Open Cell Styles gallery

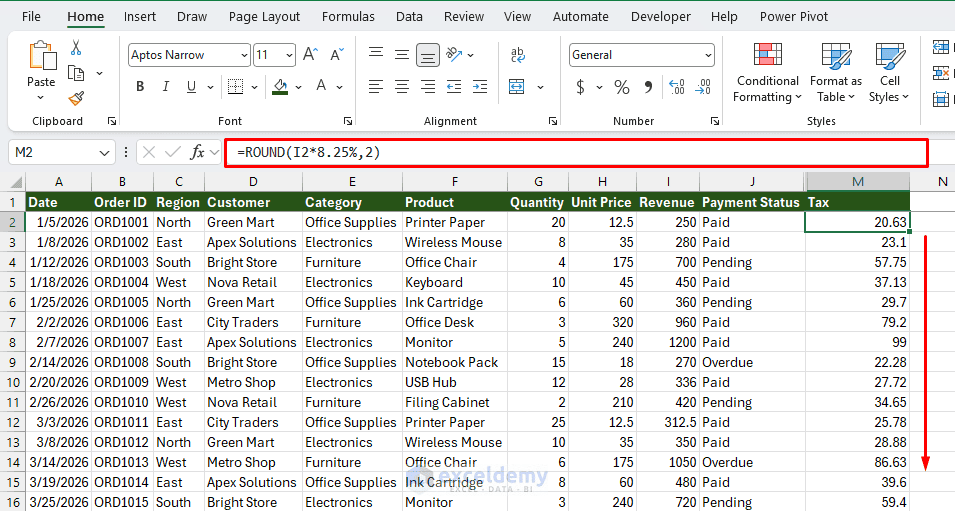tap(889, 72)
